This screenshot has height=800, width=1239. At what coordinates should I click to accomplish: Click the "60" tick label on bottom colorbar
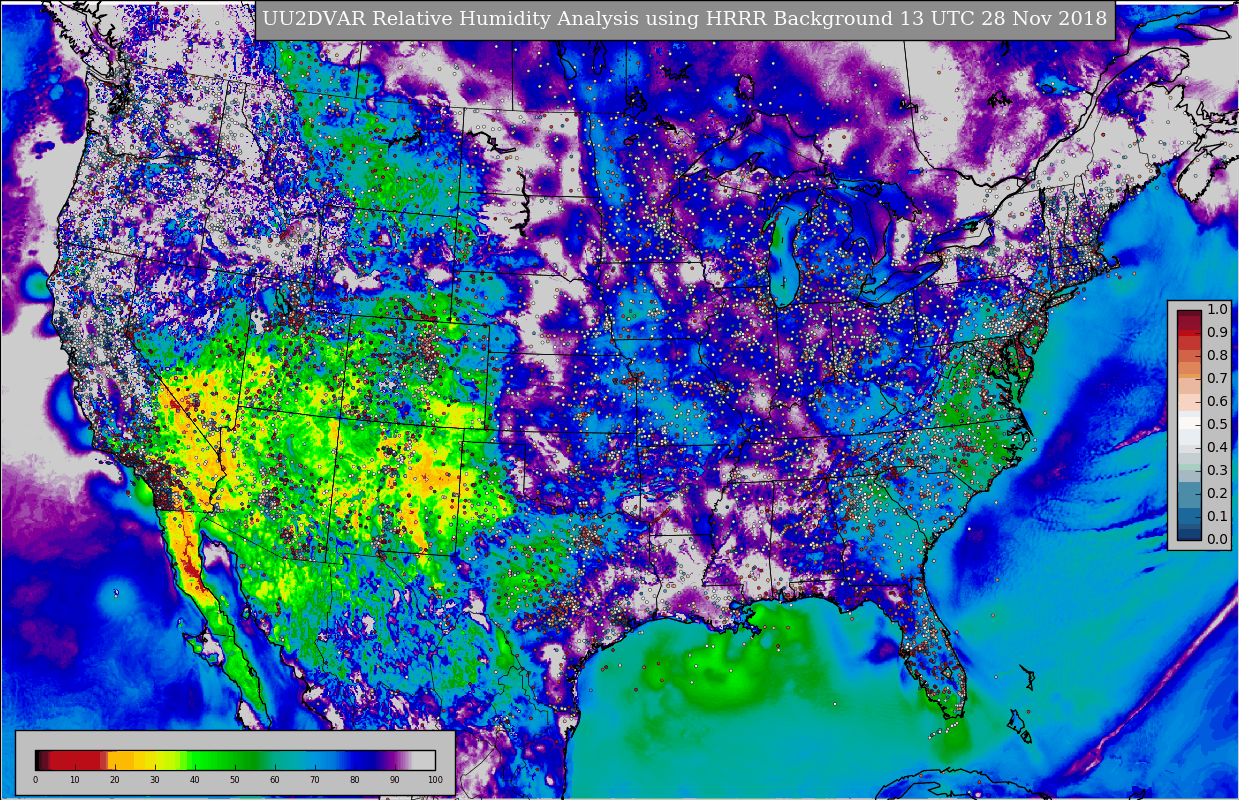[275, 780]
